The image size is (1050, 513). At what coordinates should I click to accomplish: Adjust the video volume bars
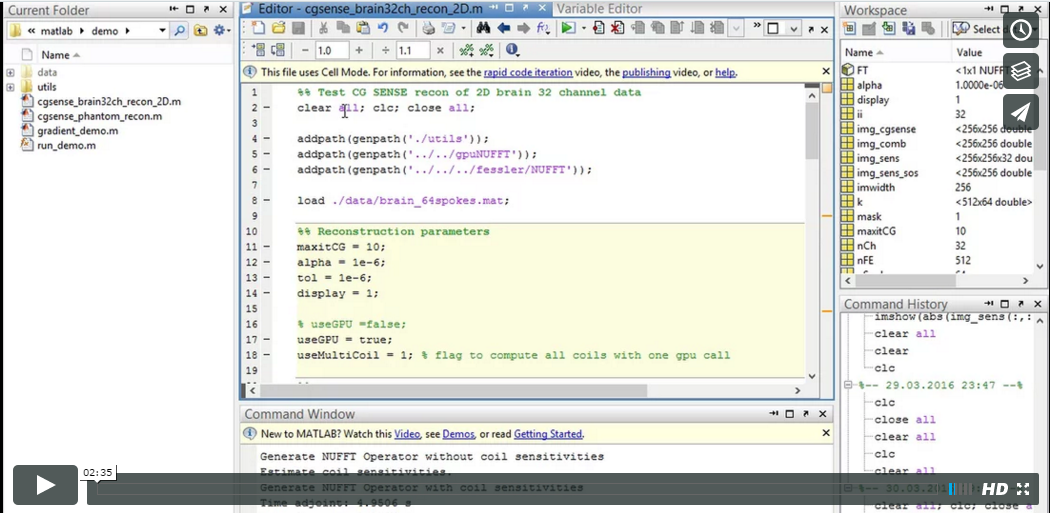tap(962, 490)
